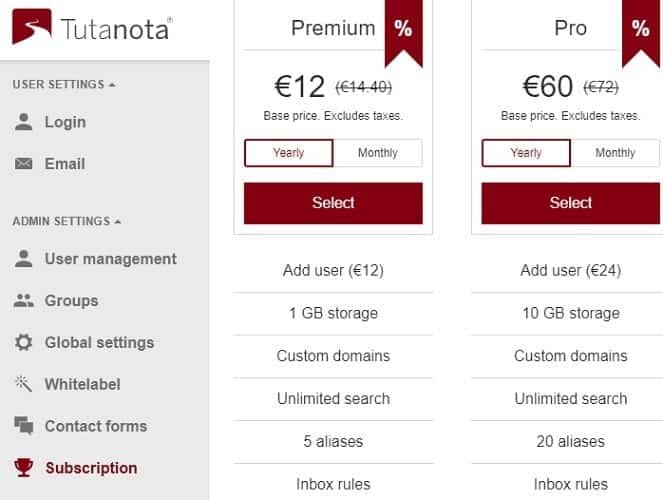Click the Contact forms chat icon
663x500 pixels.
tap(24, 426)
